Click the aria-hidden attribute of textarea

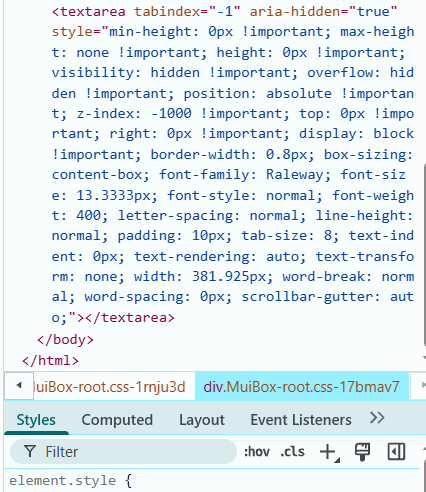323,12
